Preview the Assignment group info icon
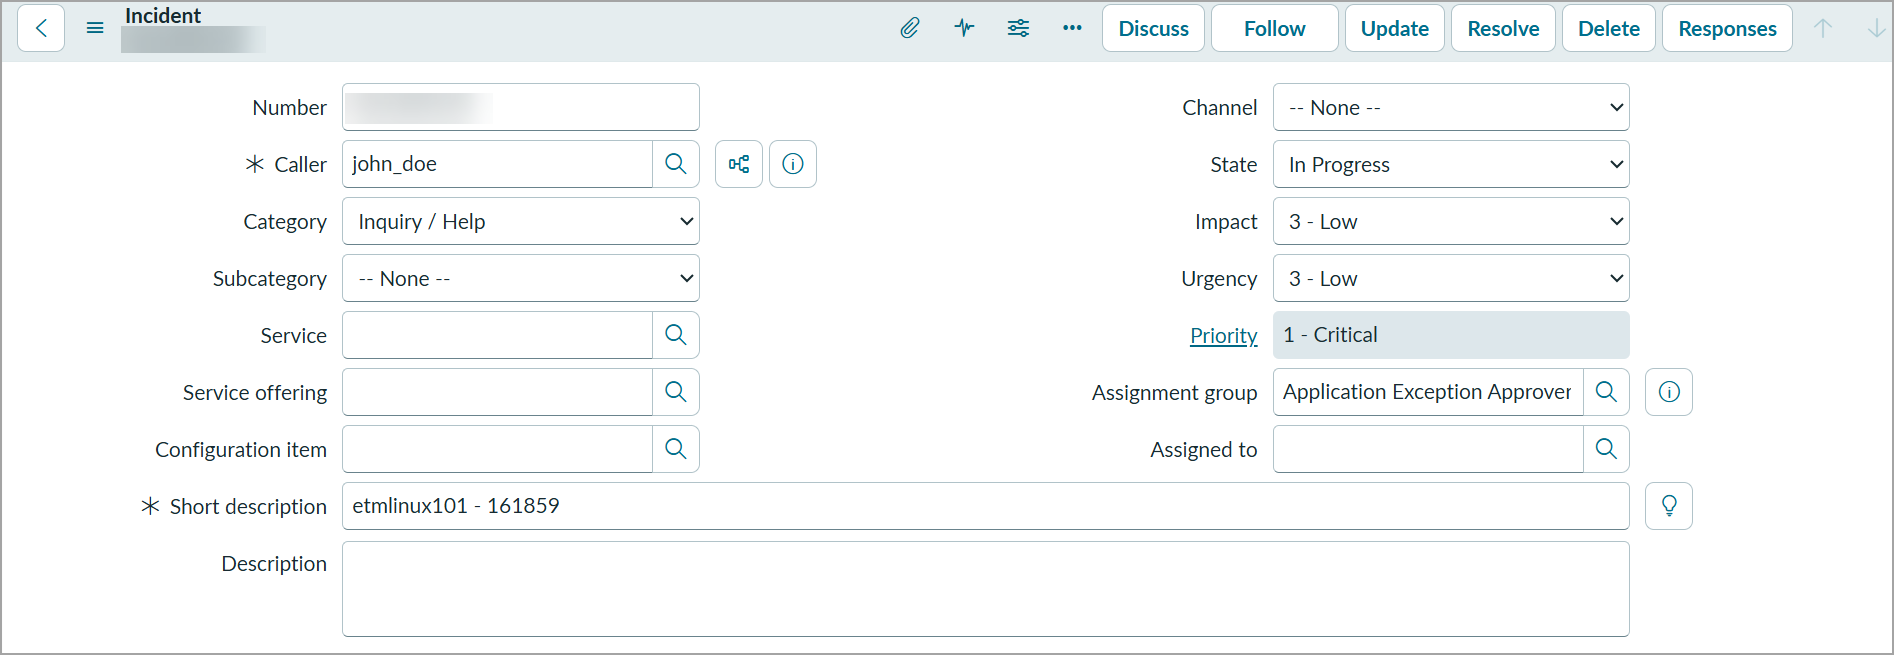 pyautogui.click(x=1669, y=392)
